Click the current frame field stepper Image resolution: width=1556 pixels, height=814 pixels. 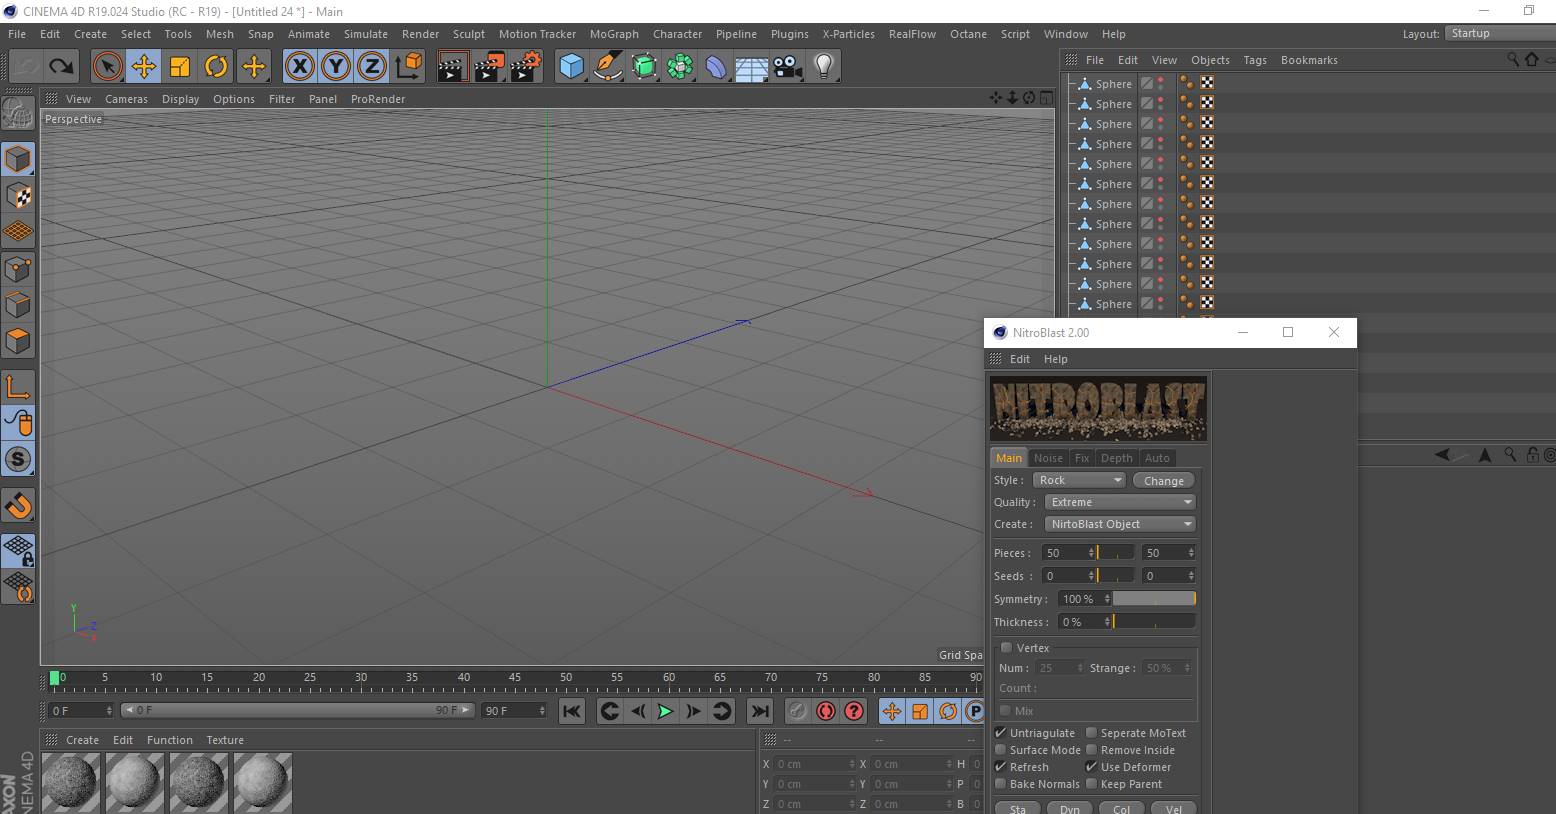108,711
